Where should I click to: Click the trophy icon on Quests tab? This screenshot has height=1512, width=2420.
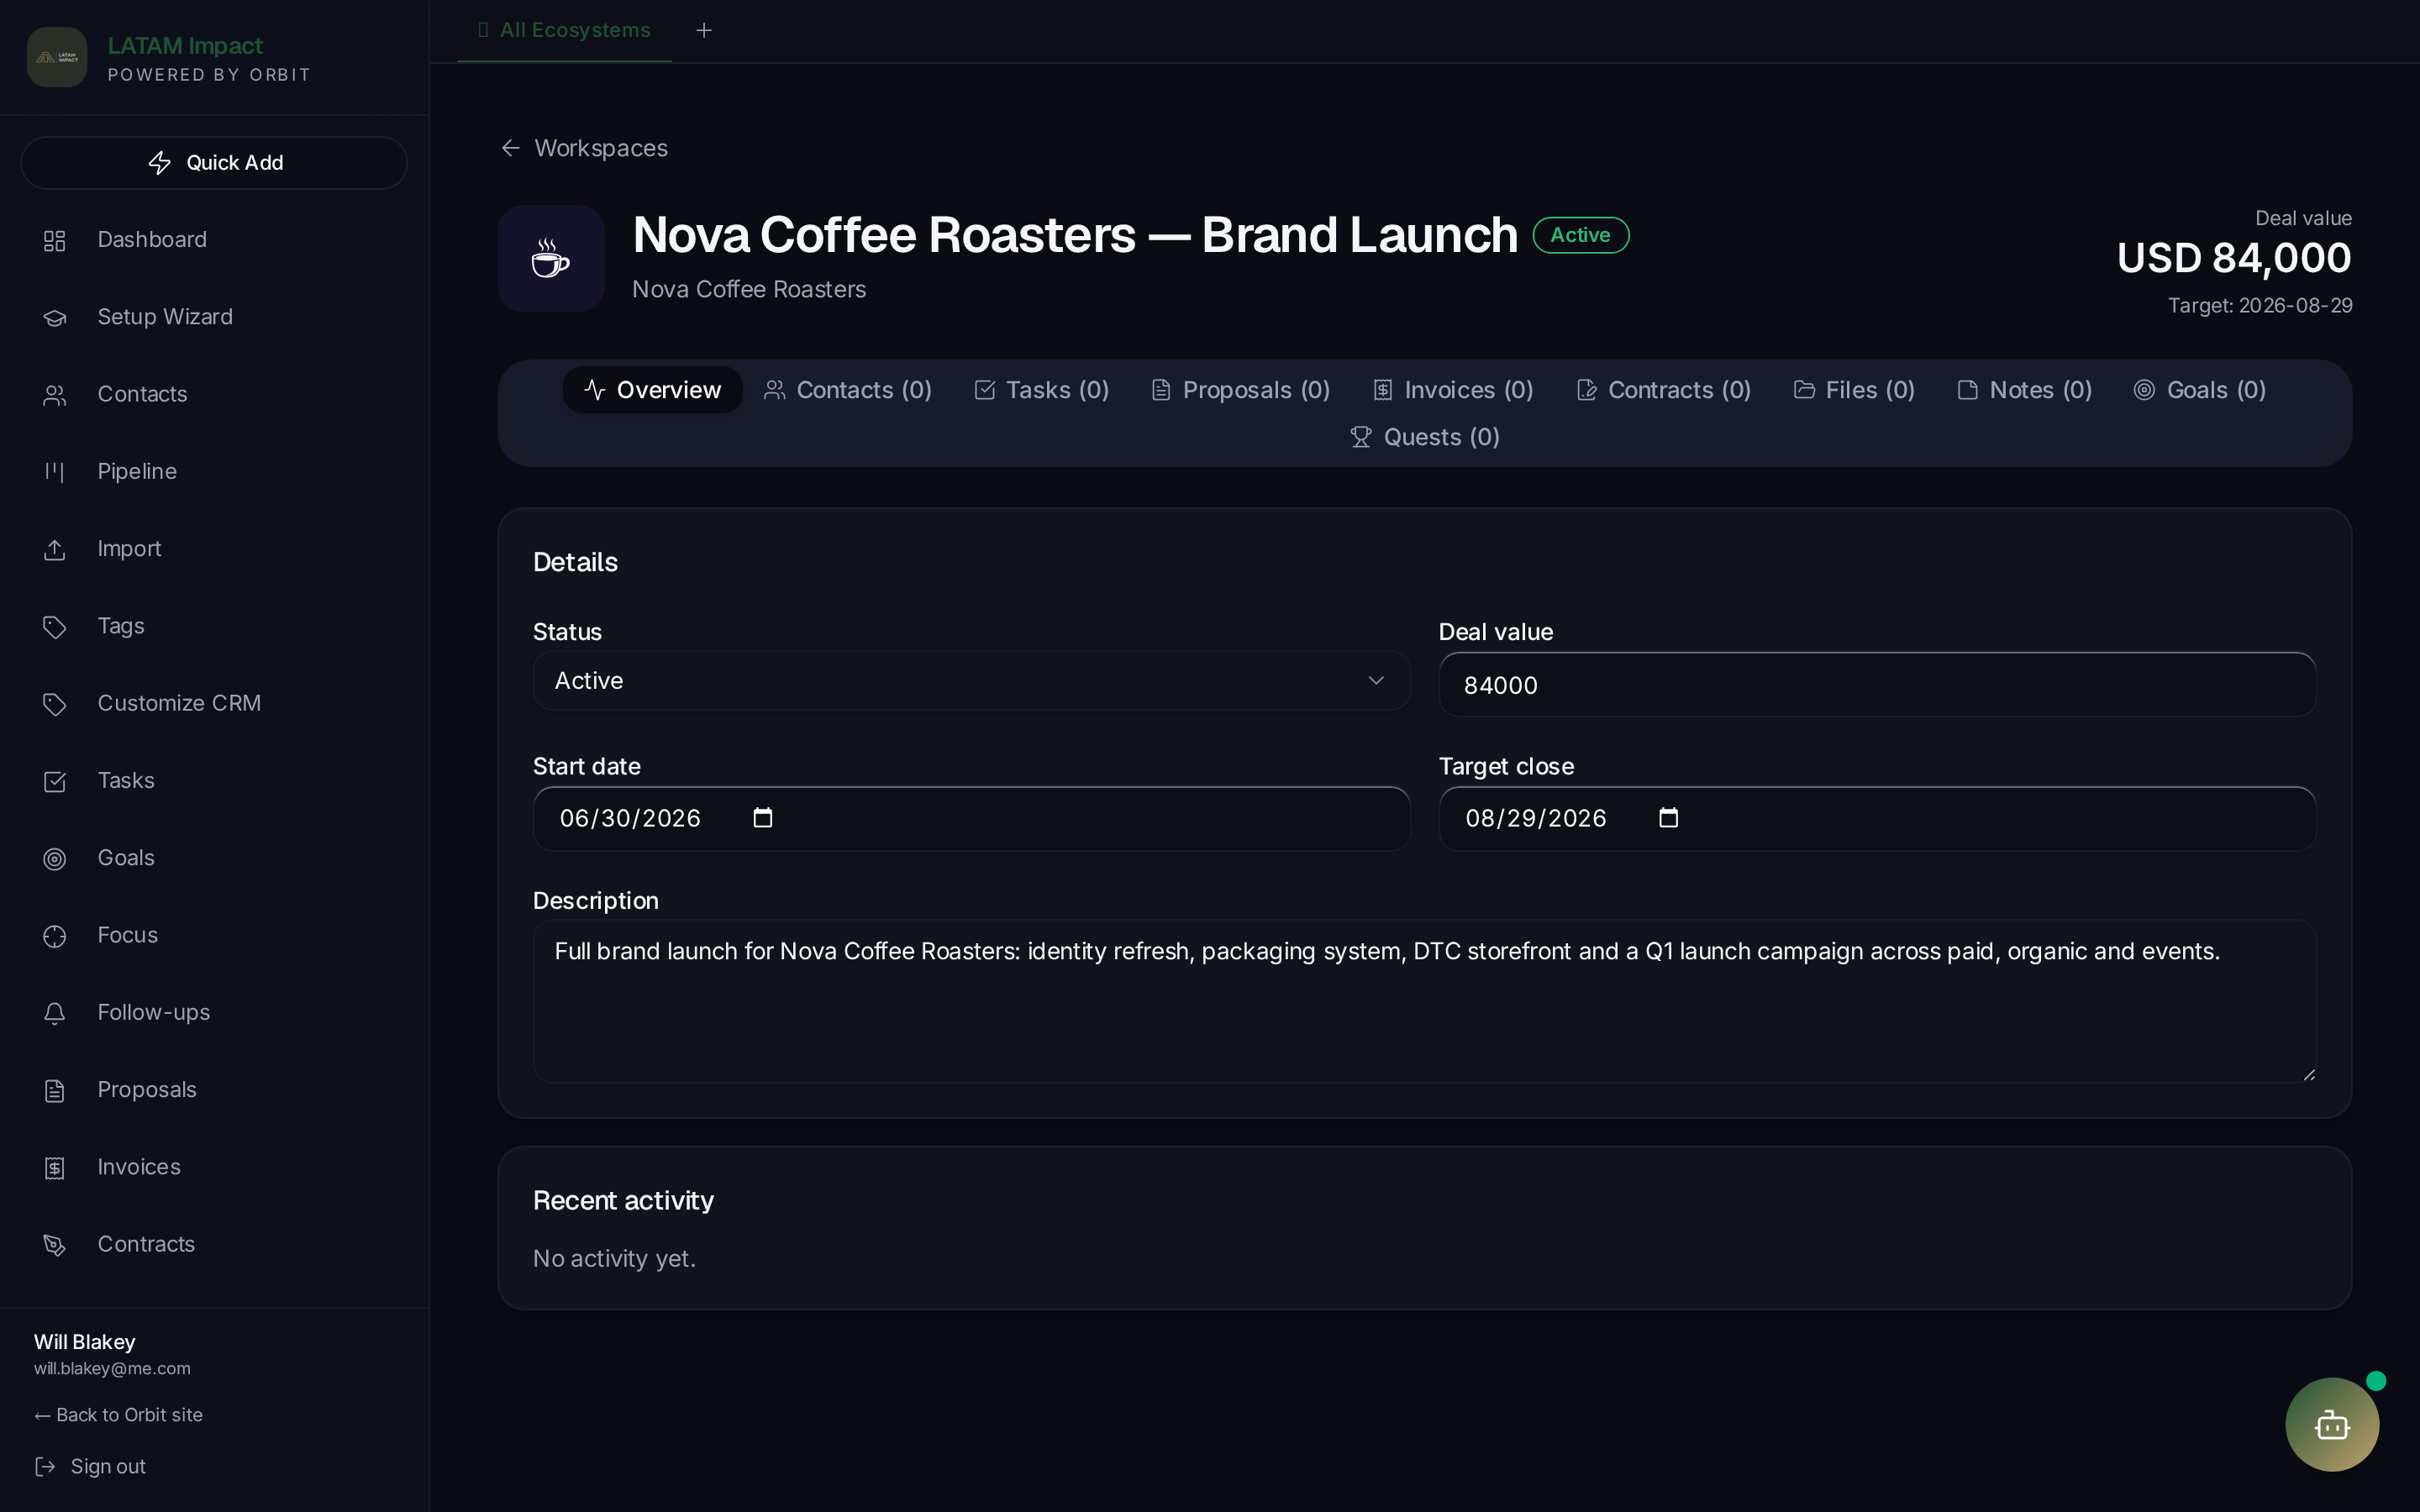pyautogui.click(x=1361, y=437)
